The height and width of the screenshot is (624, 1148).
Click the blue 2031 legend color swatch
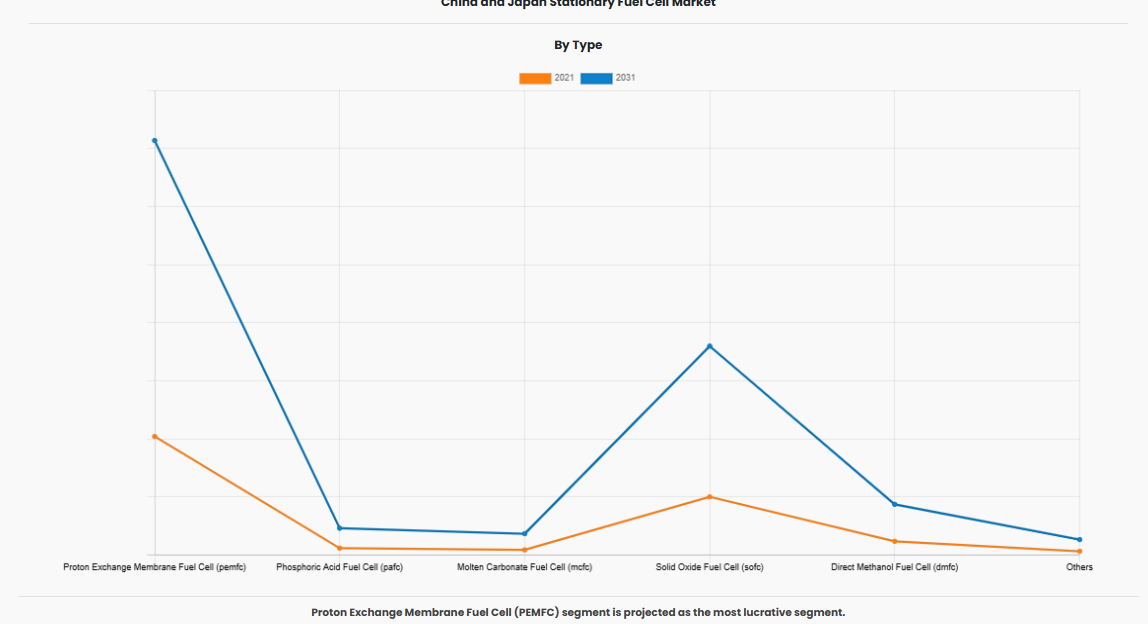coord(596,78)
